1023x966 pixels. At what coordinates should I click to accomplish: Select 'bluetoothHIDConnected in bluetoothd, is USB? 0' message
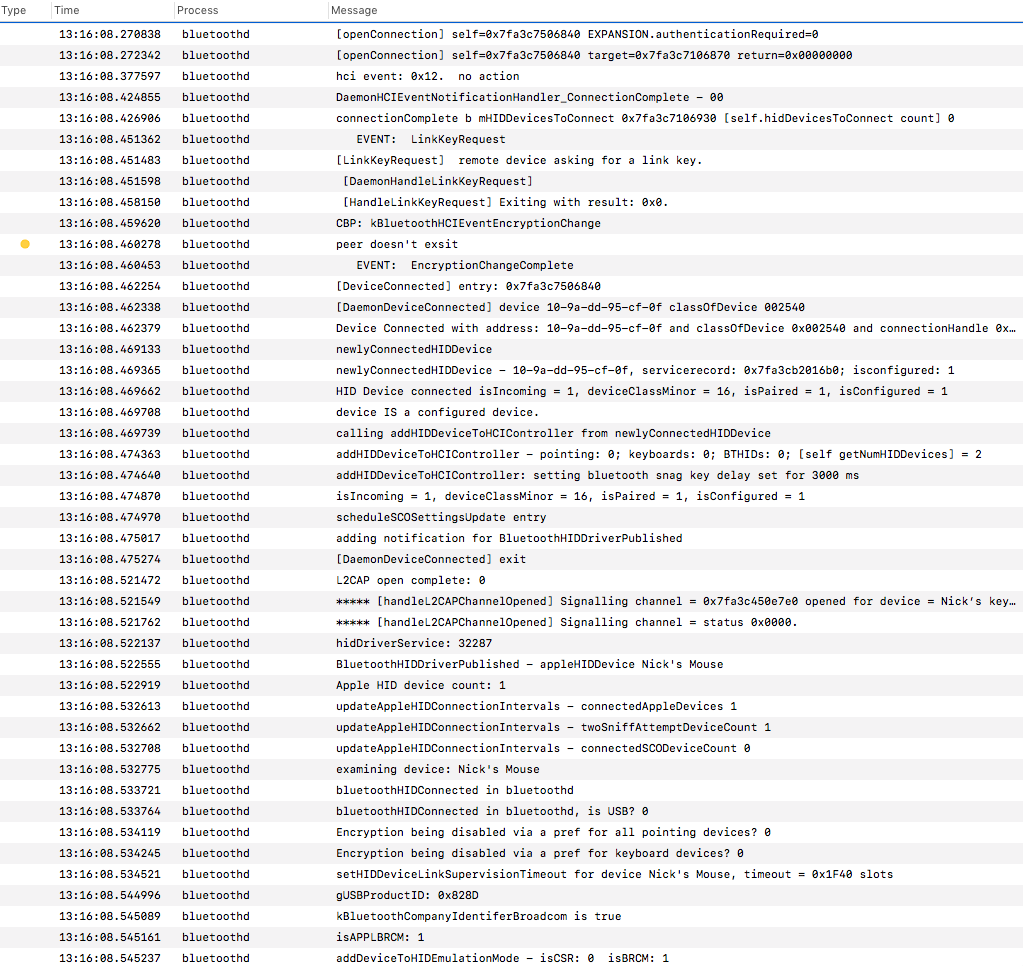pos(492,811)
